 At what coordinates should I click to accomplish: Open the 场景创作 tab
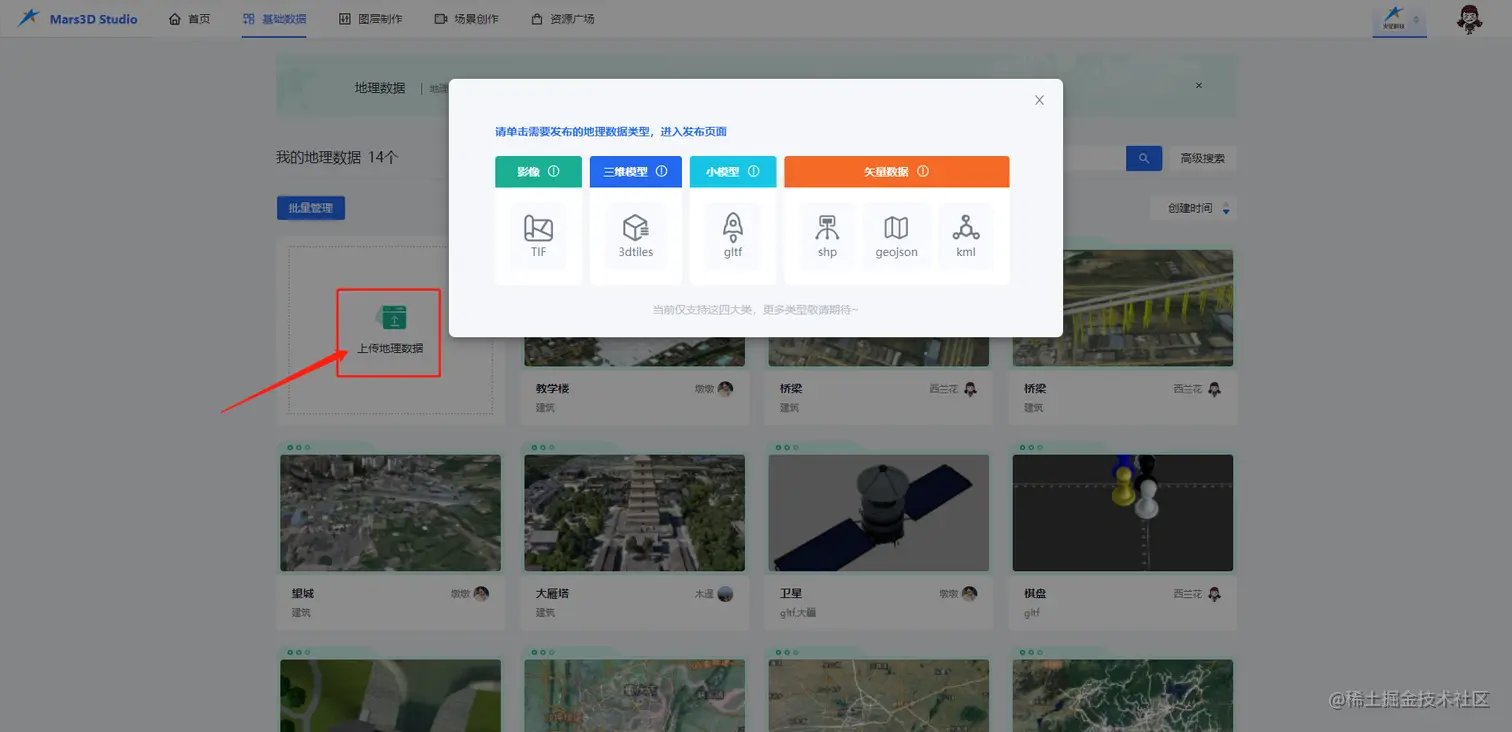466,19
